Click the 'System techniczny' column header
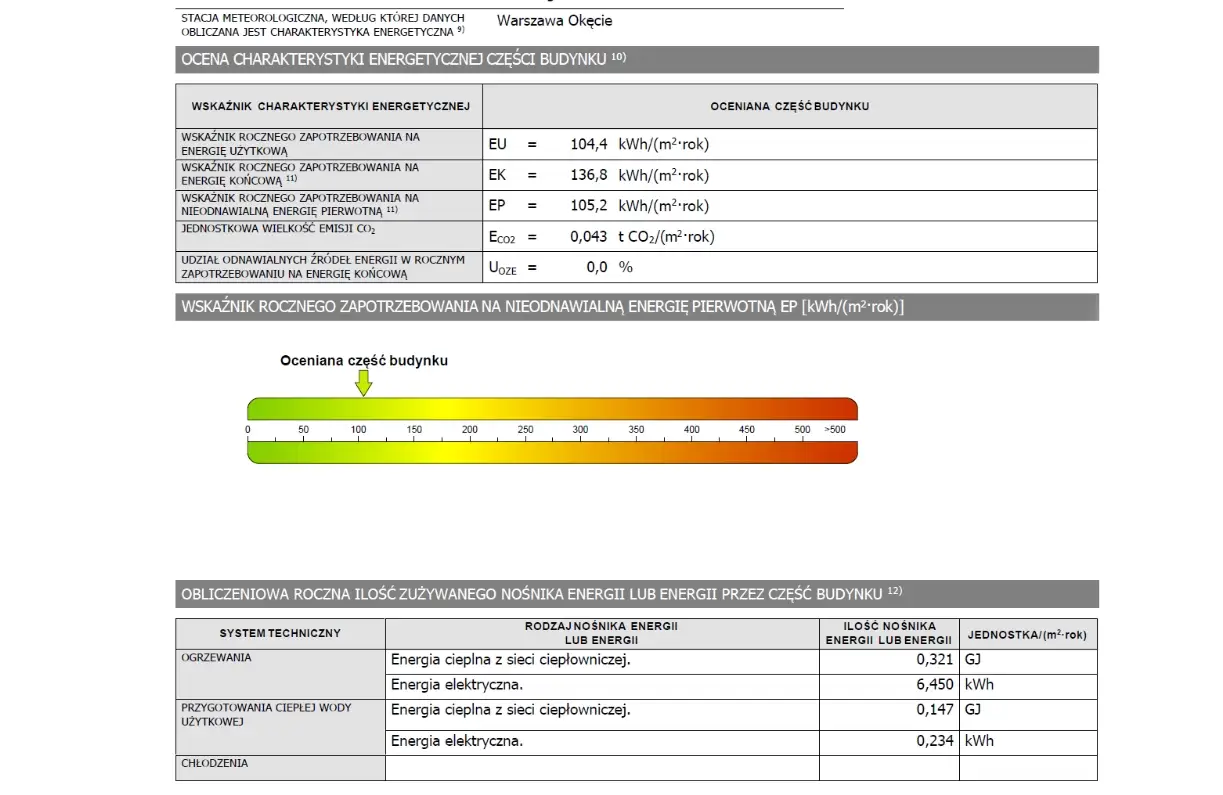 click(280, 633)
